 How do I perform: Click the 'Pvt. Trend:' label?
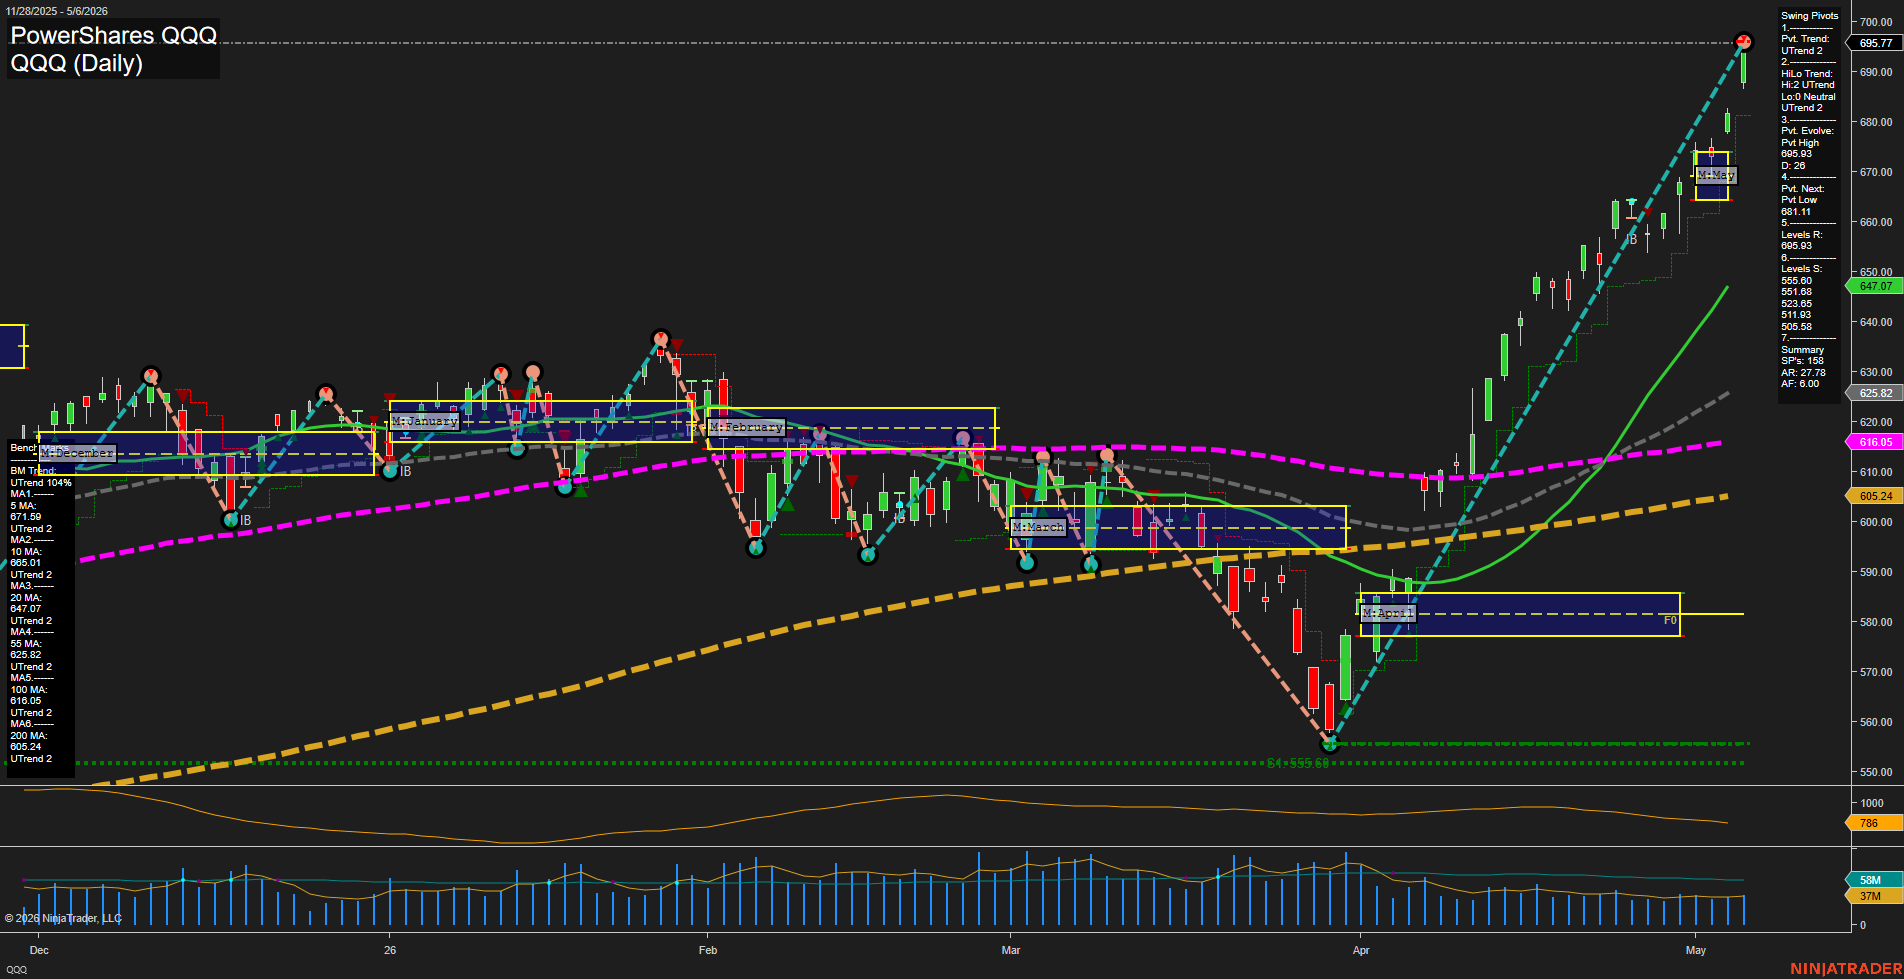click(x=1805, y=39)
